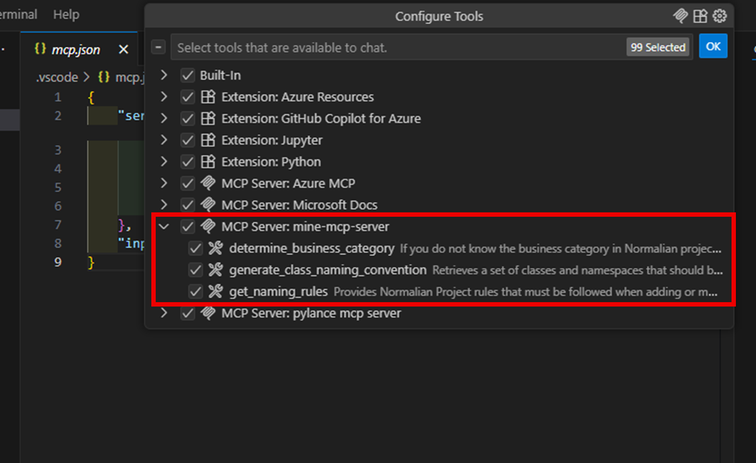Uncheck Extension: Jupyter checkbox
Viewport: 756px width, 463px height.
187,140
